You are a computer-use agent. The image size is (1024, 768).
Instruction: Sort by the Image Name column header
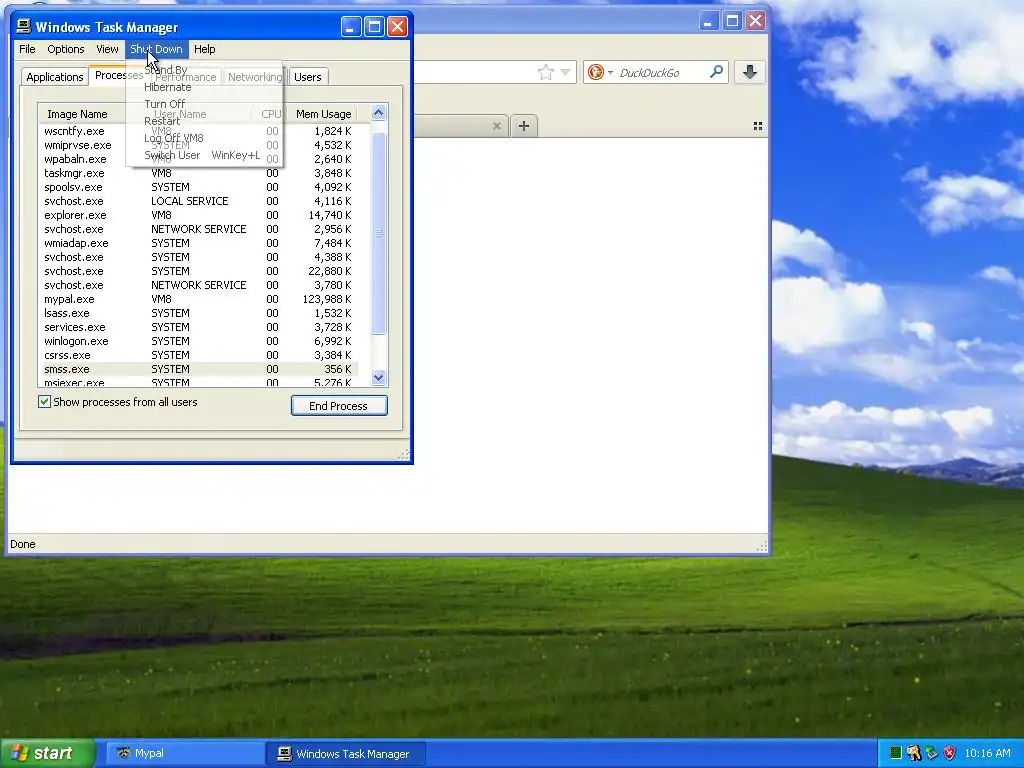[x=82, y=114]
